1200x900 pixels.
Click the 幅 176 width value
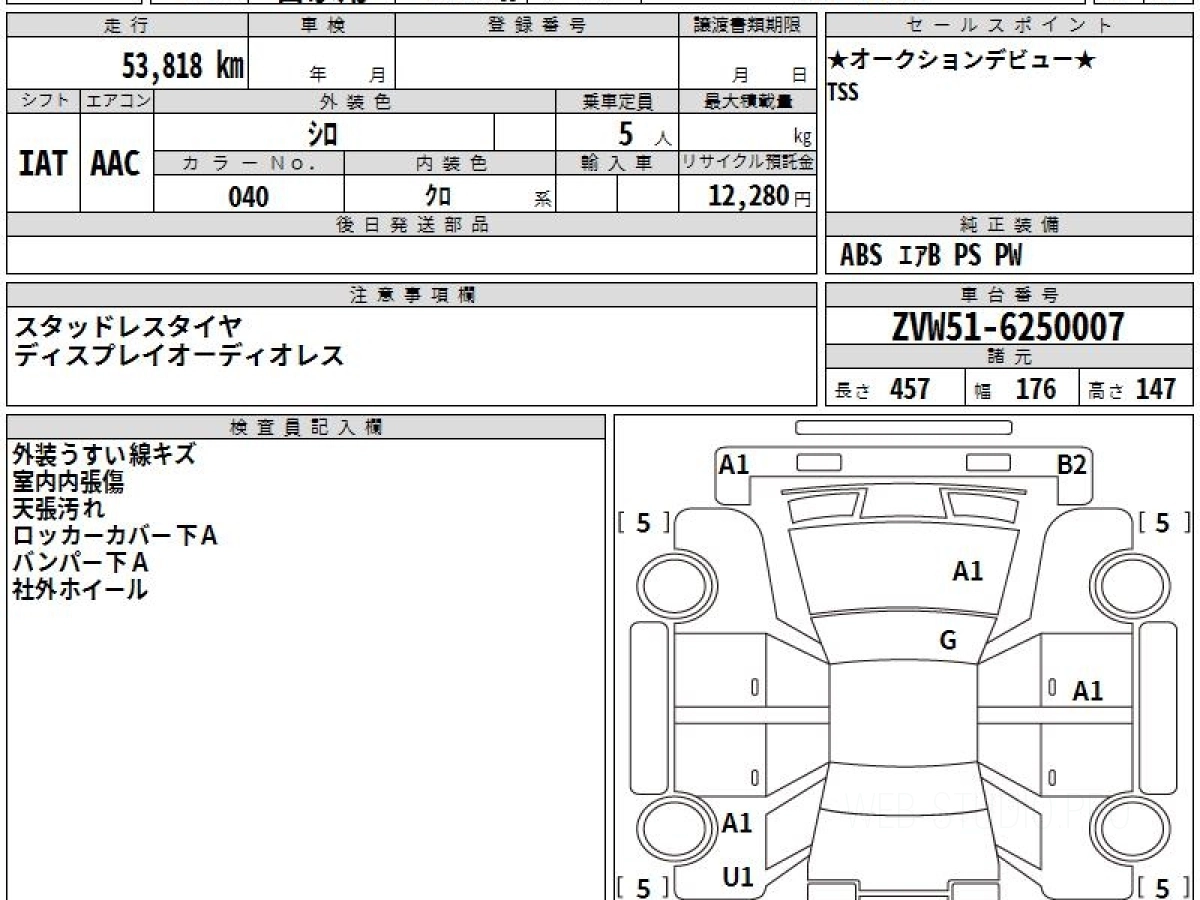tap(1015, 389)
